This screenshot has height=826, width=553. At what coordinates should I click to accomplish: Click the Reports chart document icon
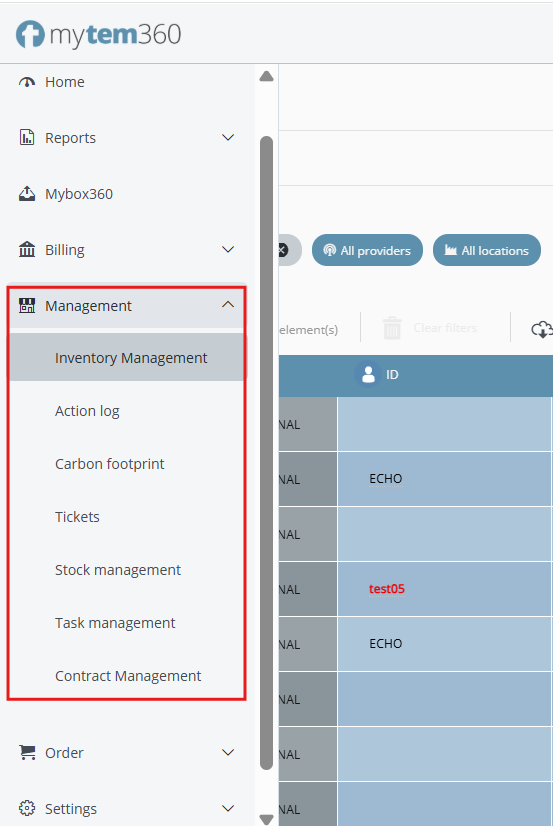coord(27,137)
